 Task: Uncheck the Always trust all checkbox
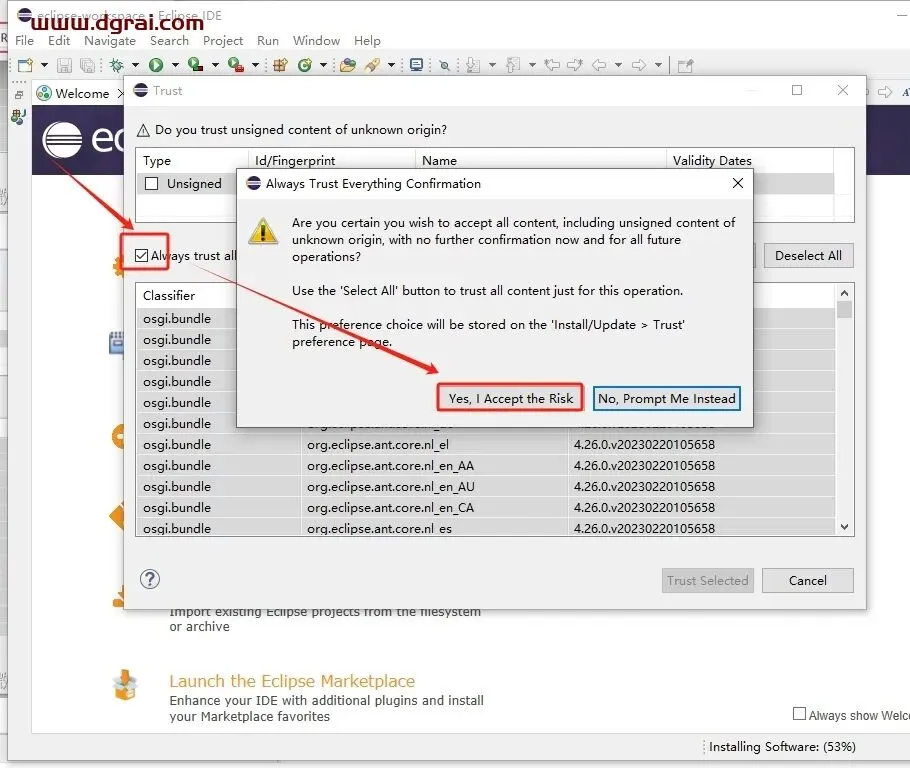click(x=141, y=255)
